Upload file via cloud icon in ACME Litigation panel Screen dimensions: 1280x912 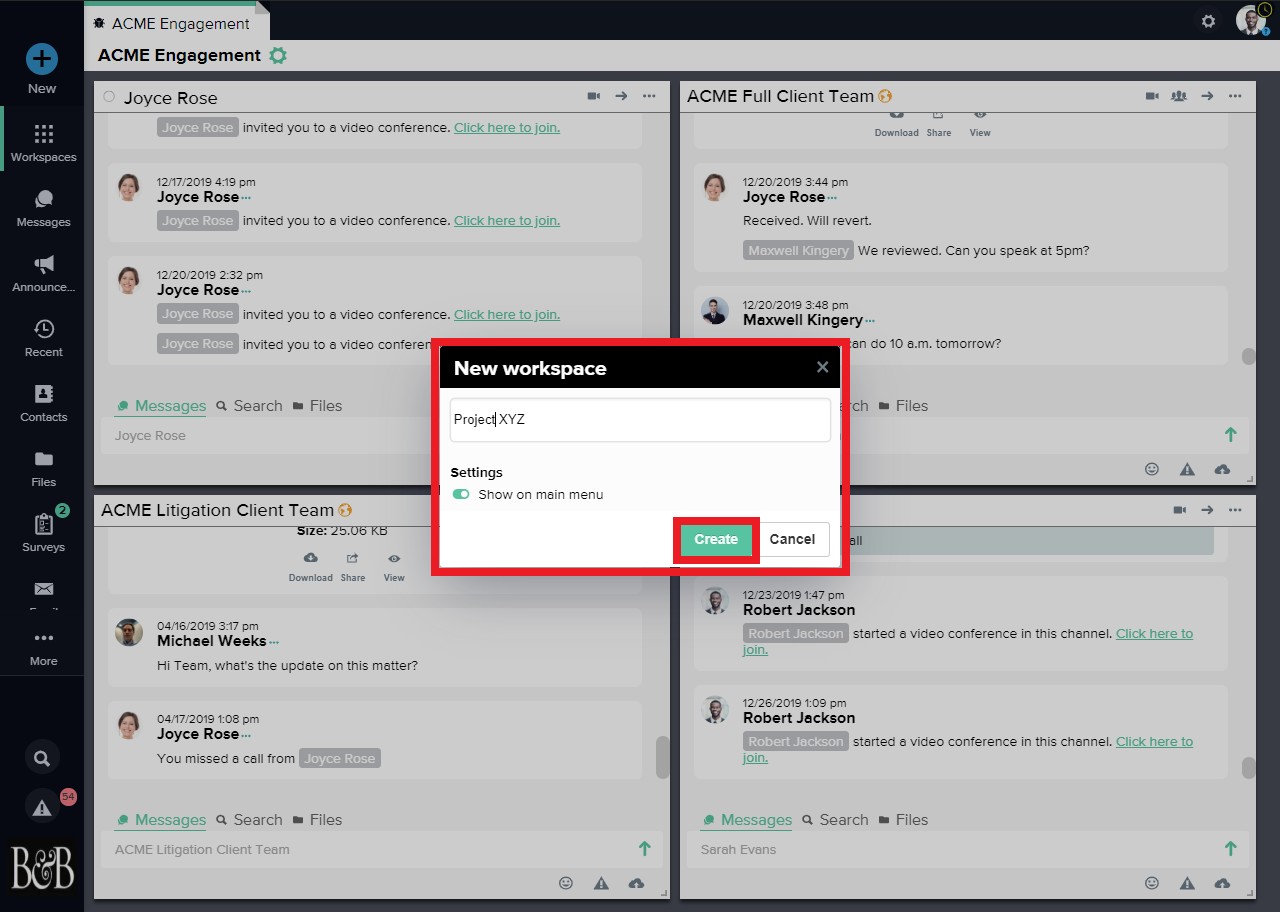coord(636,883)
